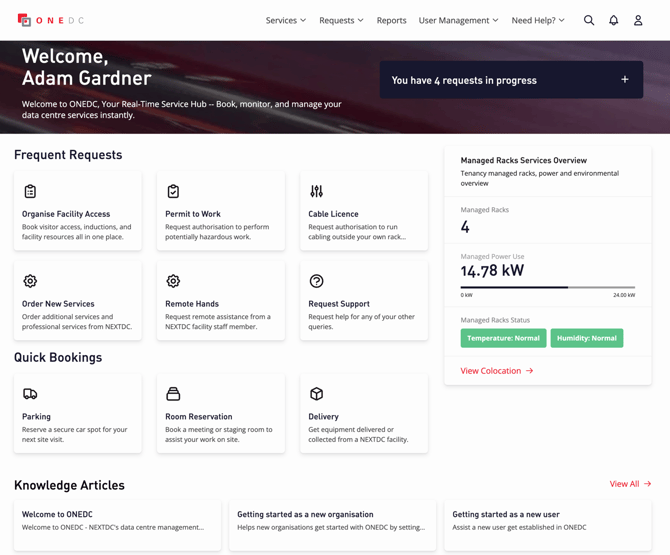The width and height of the screenshot is (670, 555).
Task: Click the Remote Hands gear icon
Action: pos(173,281)
